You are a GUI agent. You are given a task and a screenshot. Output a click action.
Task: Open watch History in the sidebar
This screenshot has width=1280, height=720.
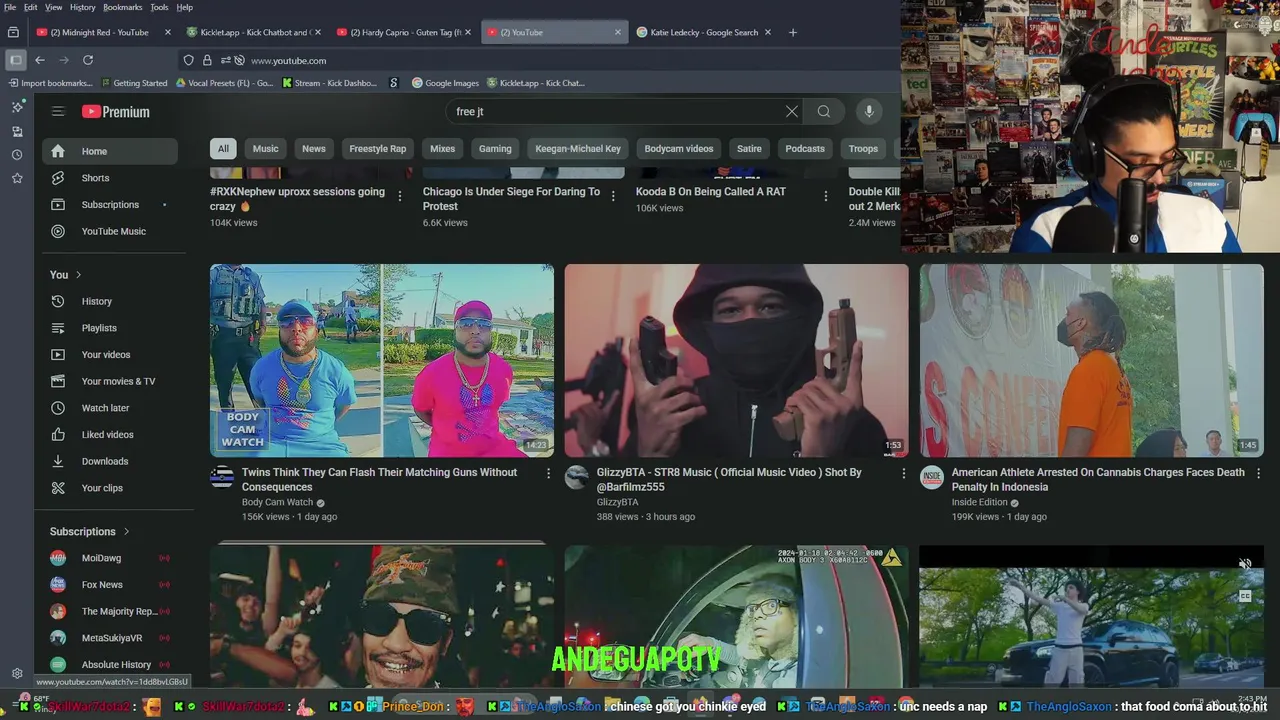coord(110,301)
